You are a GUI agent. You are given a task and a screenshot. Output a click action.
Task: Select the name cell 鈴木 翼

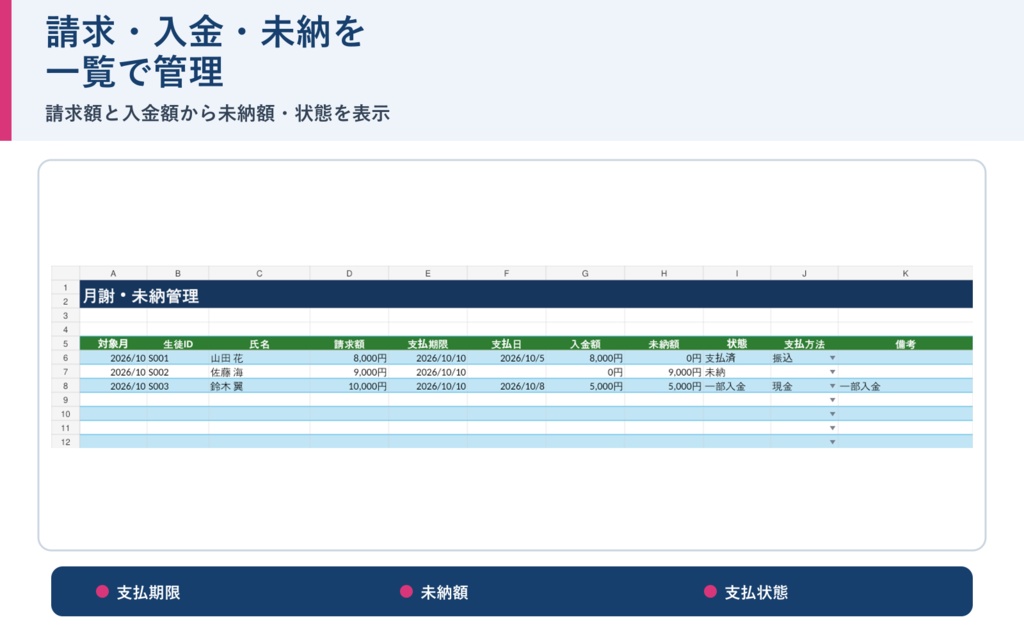tap(259, 386)
